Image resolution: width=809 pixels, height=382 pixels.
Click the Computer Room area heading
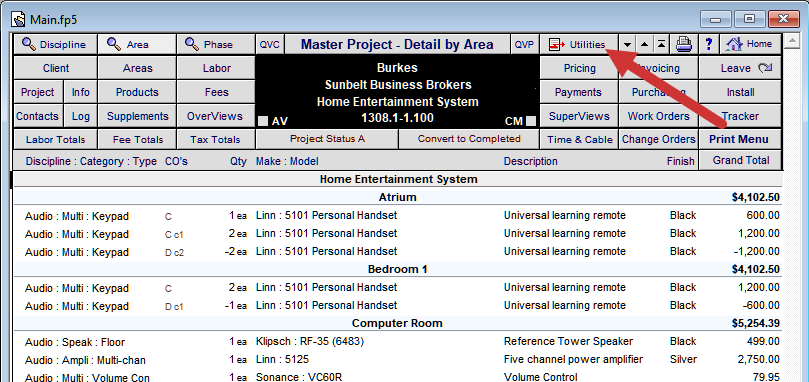pyautogui.click(x=397, y=323)
